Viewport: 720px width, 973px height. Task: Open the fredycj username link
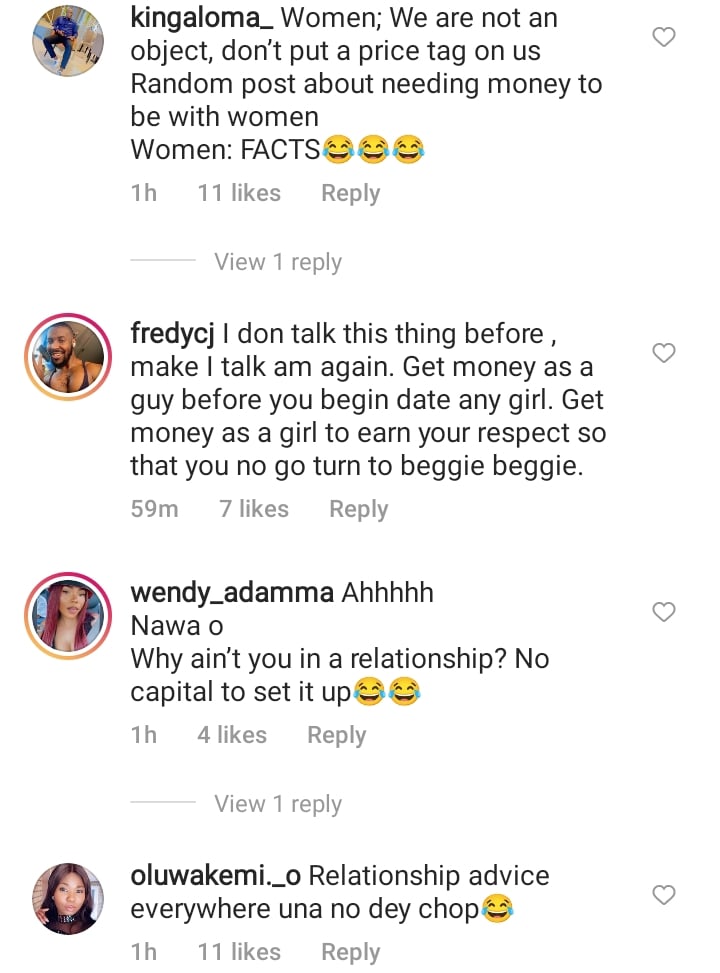pyautogui.click(x=173, y=334)
